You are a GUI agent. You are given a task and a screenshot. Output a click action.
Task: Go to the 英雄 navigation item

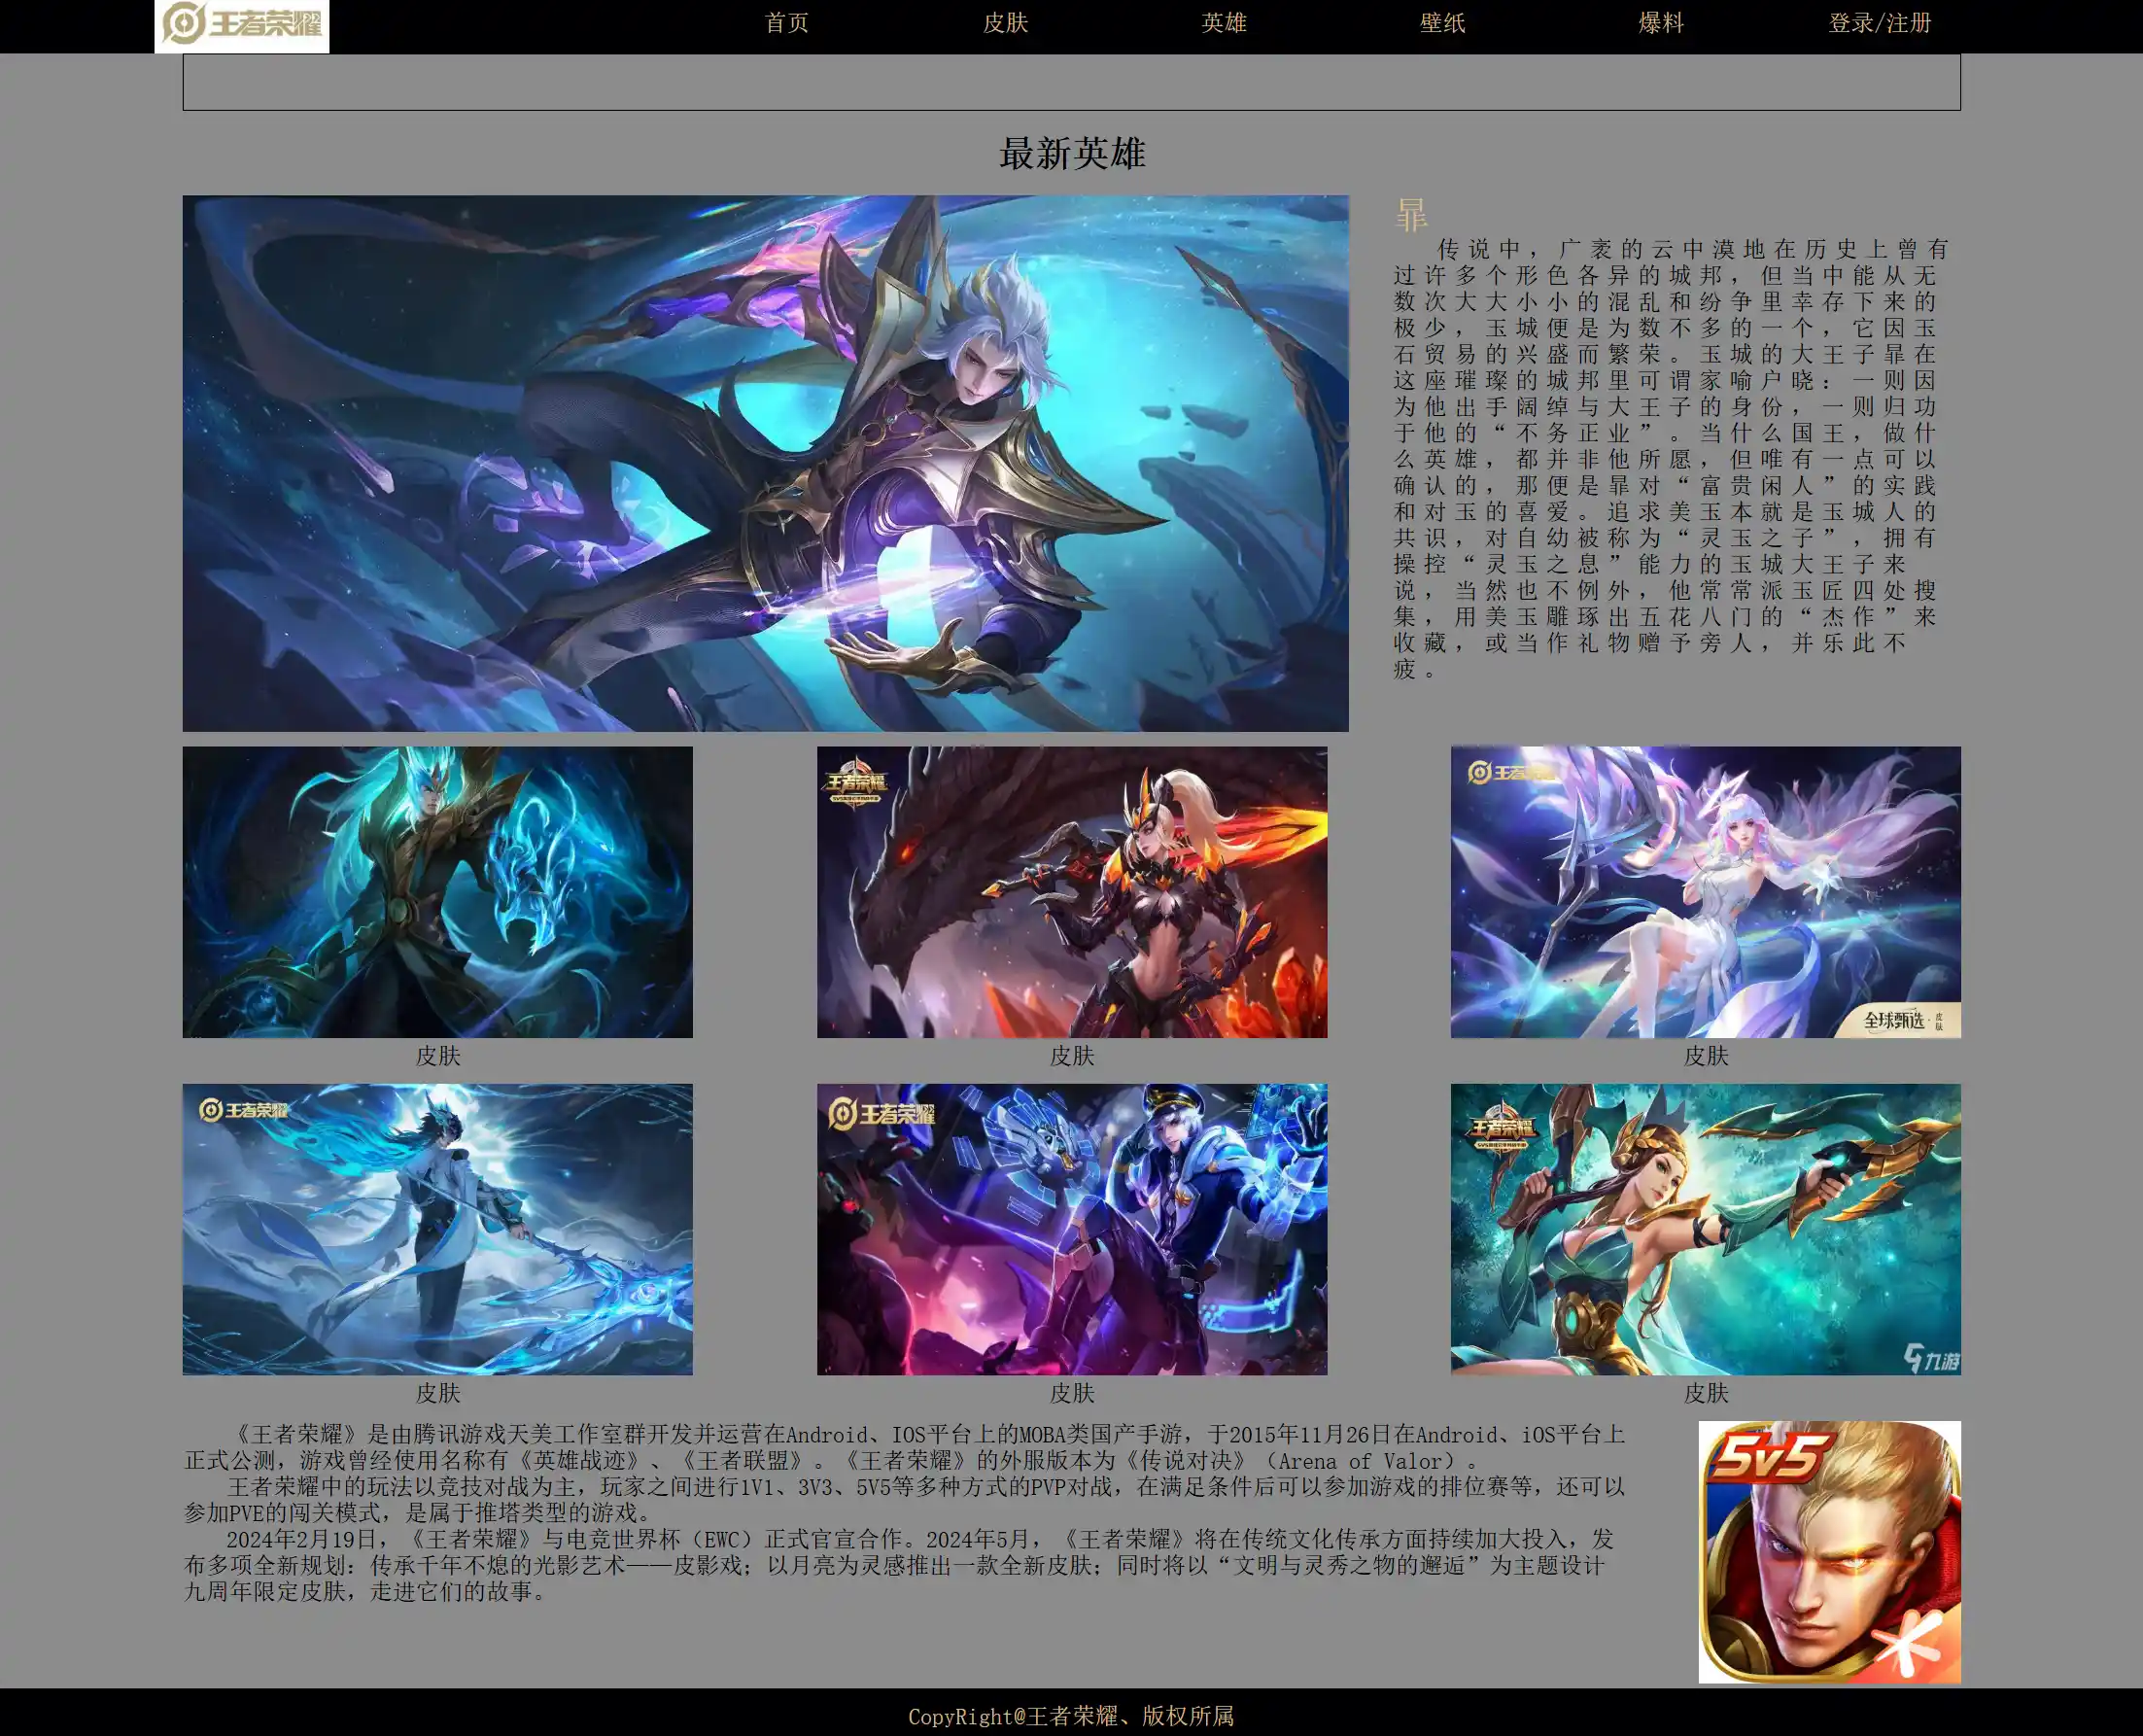point(1224,23)
